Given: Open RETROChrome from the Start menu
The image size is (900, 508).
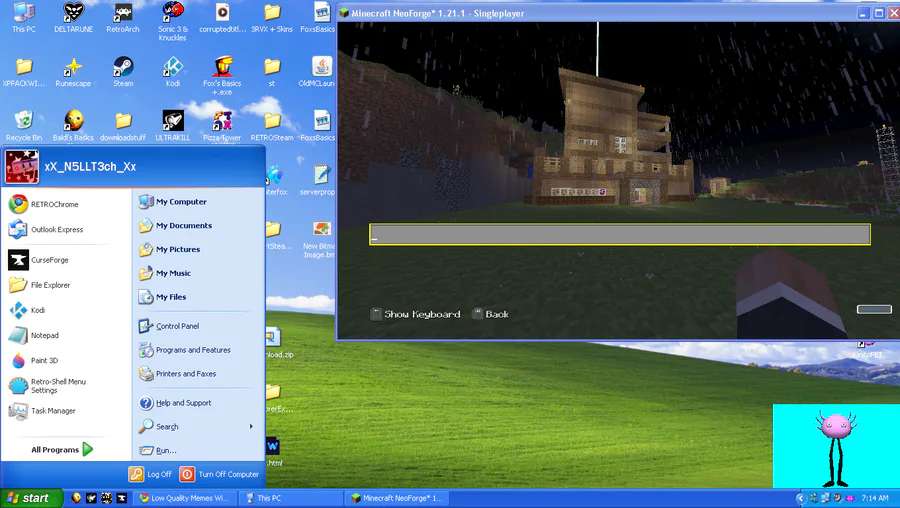Looking at the screenshot, I should [43, 204].
